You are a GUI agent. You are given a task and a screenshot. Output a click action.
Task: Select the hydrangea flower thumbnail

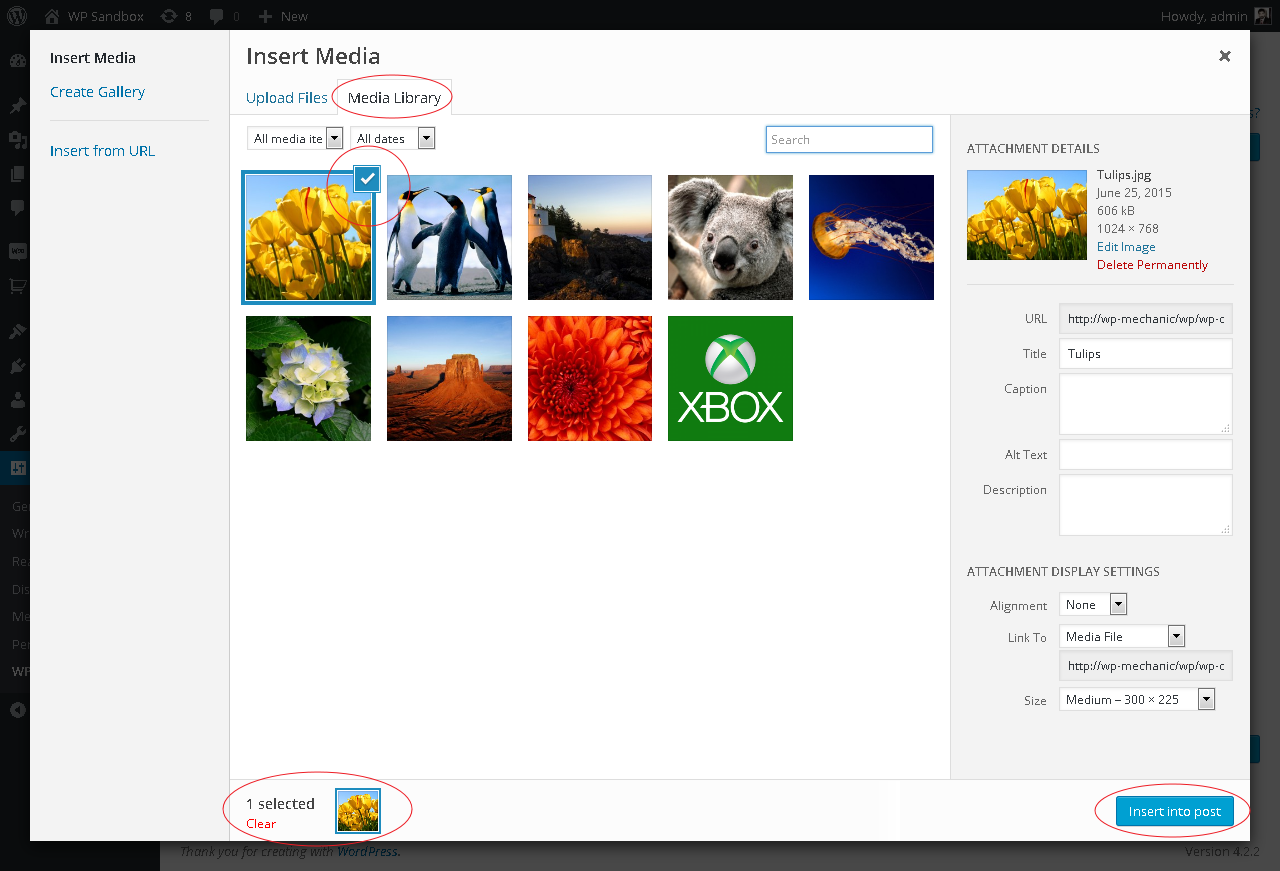point(308,378)
